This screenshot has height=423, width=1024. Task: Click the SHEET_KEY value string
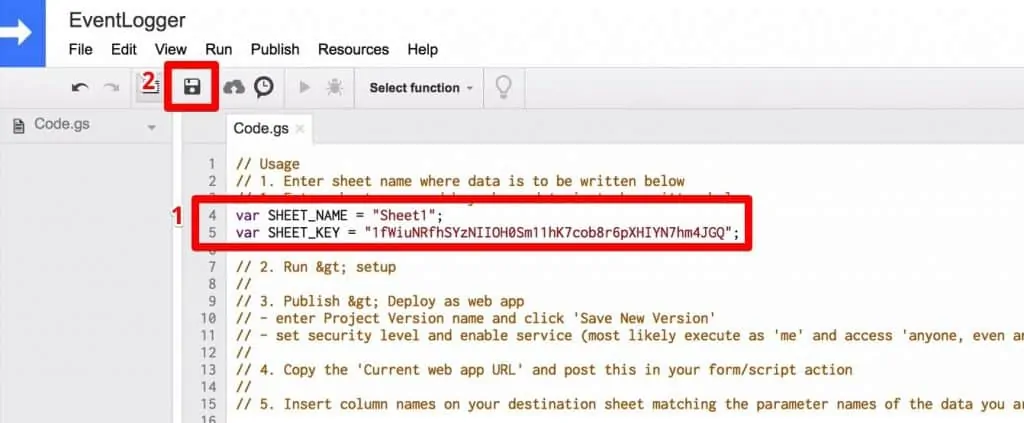[x=549, y=232]
